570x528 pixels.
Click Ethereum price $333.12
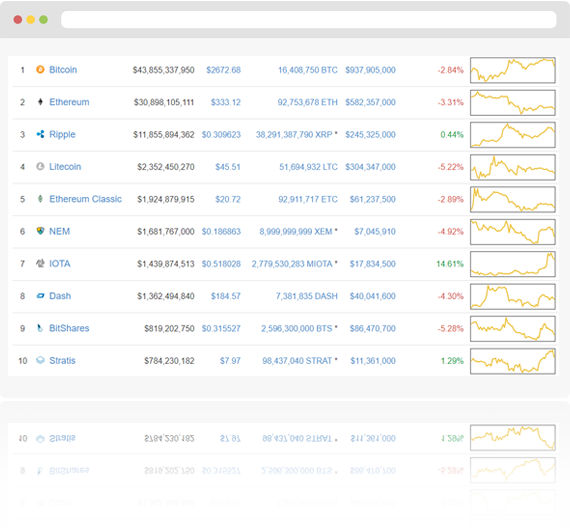coord(226,103)
